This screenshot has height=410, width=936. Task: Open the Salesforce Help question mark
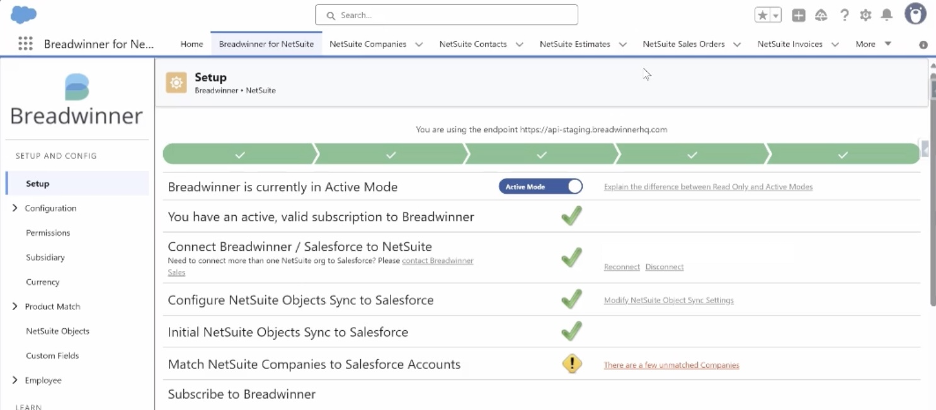pos(844,15)
